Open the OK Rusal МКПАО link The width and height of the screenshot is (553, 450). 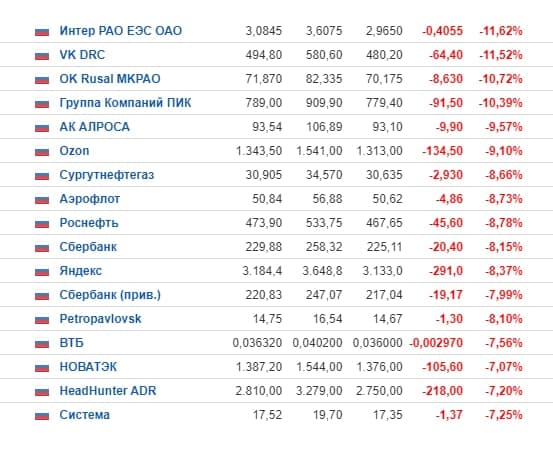[110, 79]
